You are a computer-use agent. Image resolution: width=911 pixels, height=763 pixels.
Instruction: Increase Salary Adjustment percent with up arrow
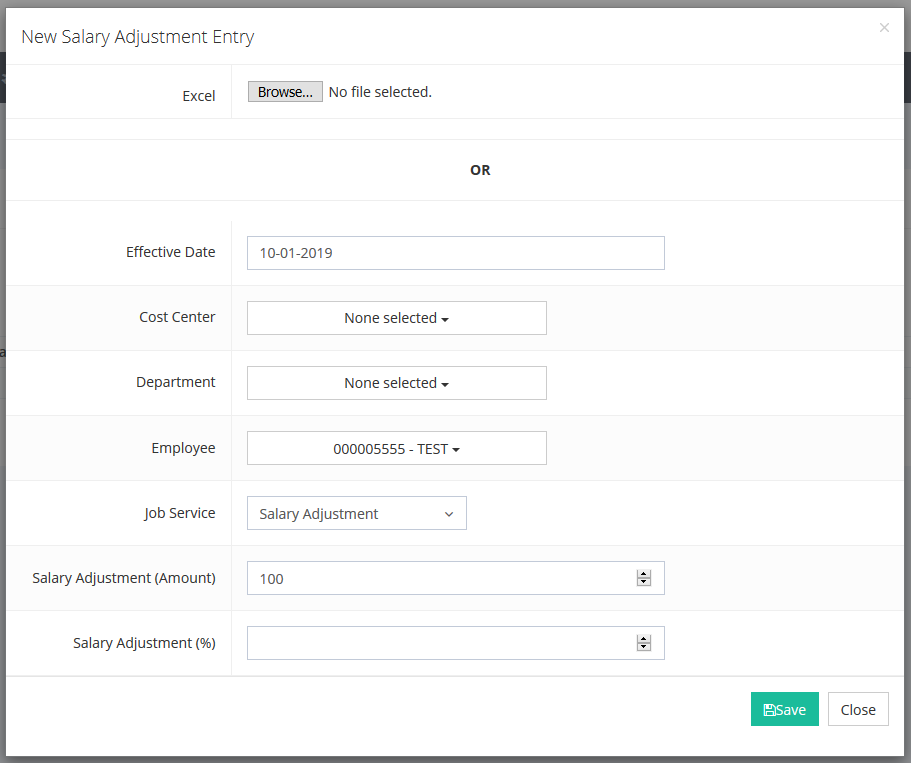pos(644,639)
